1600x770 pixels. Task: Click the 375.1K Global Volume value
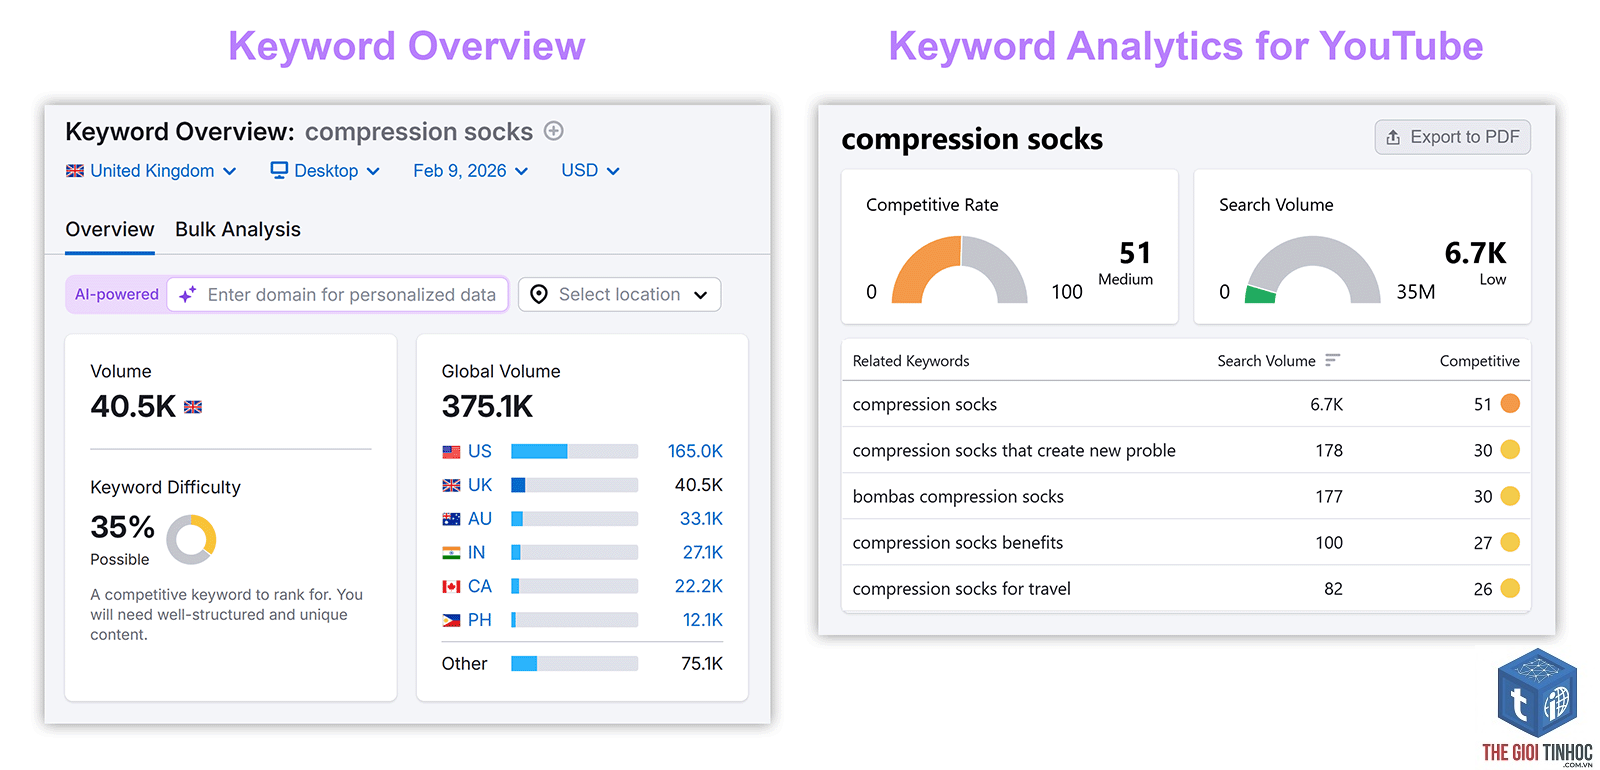tap(487, 407)
